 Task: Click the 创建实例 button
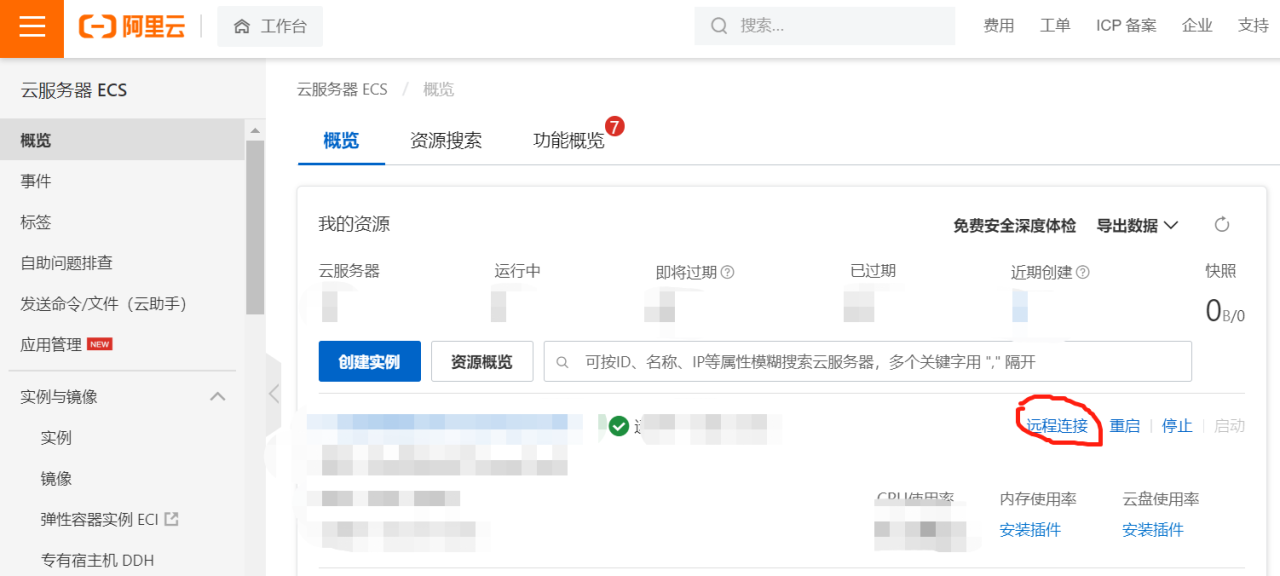pos(369,361)
